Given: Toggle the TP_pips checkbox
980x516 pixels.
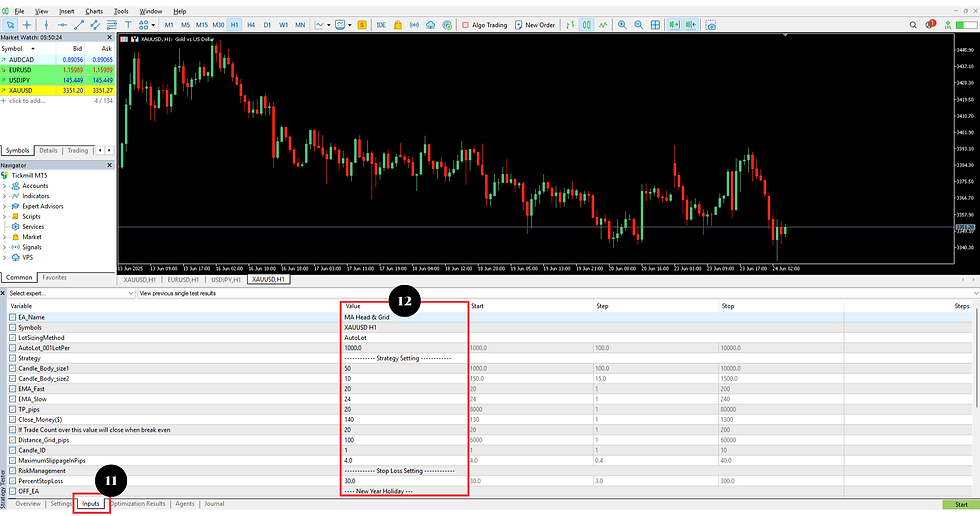Looking at the screenshot, I should coord(12,410).
